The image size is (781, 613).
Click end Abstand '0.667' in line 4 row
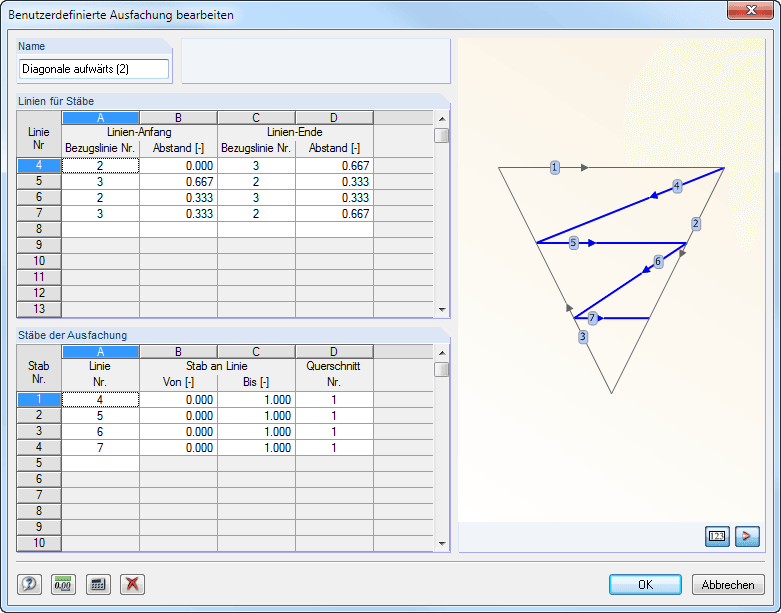pos(334,165)
